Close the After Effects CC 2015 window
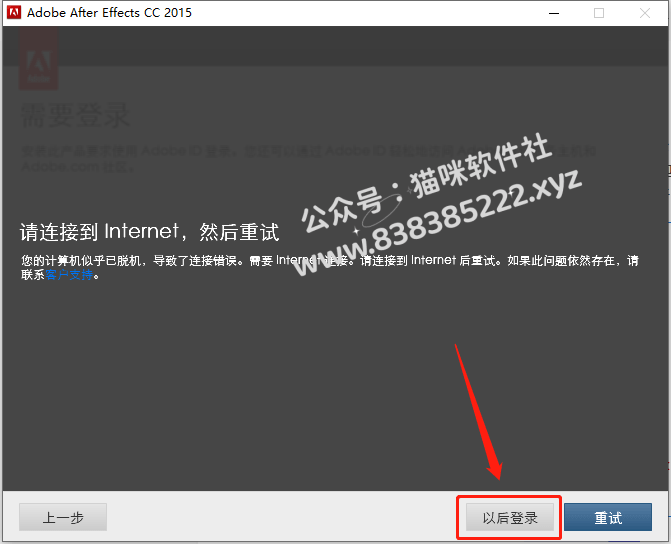Screen dimensions: 671x544 pyautogui.click(x=645, y=13)
